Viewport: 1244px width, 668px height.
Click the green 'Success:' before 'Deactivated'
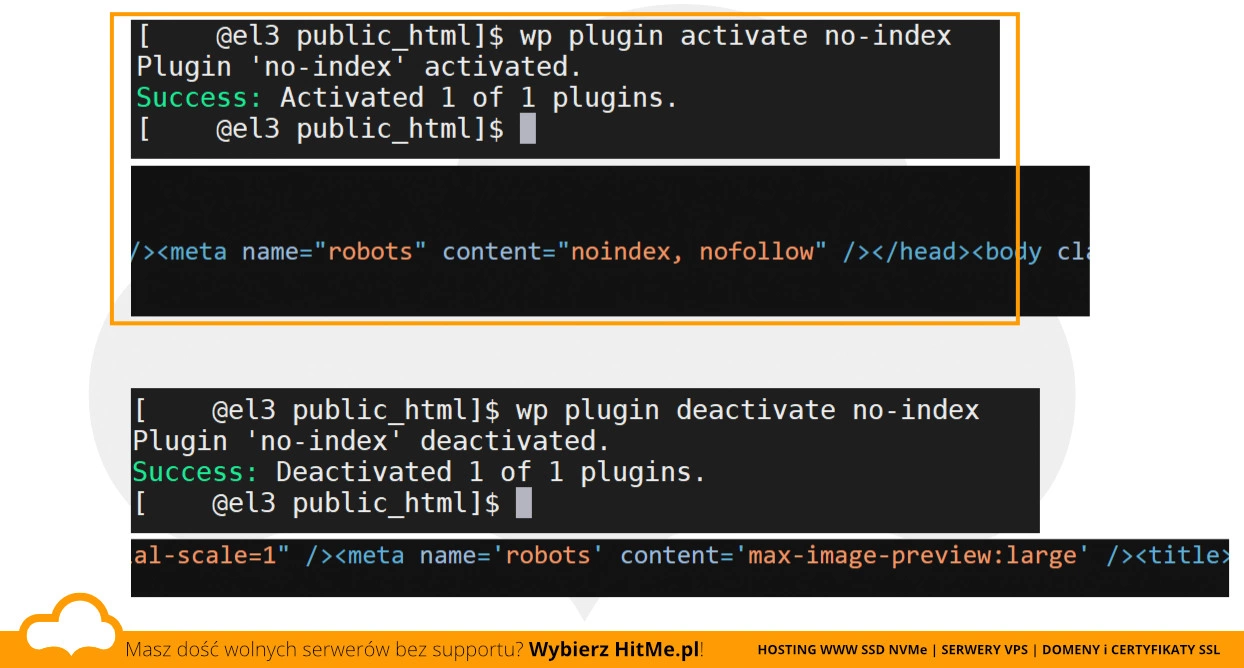click(x=195, y=472)
